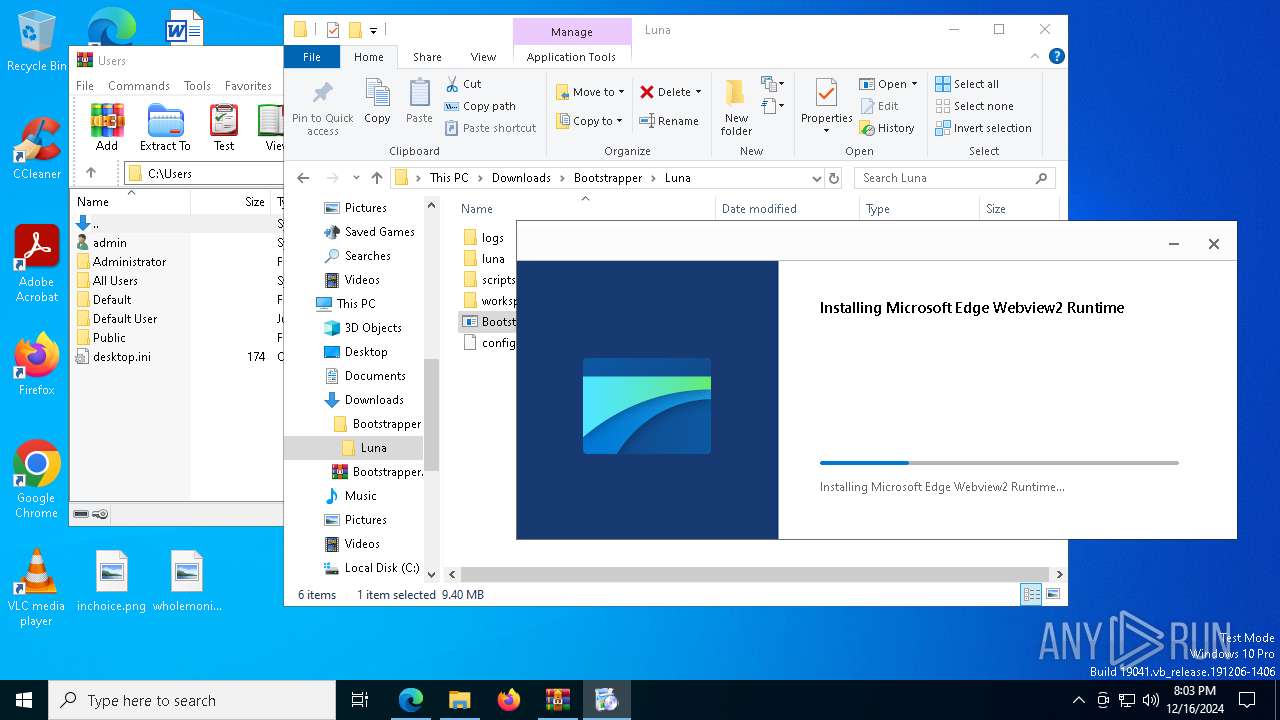Screen dimensions: 1280x720
Task: Click the WinRAR C:\Users path field
Action: (x=203, y=173)
